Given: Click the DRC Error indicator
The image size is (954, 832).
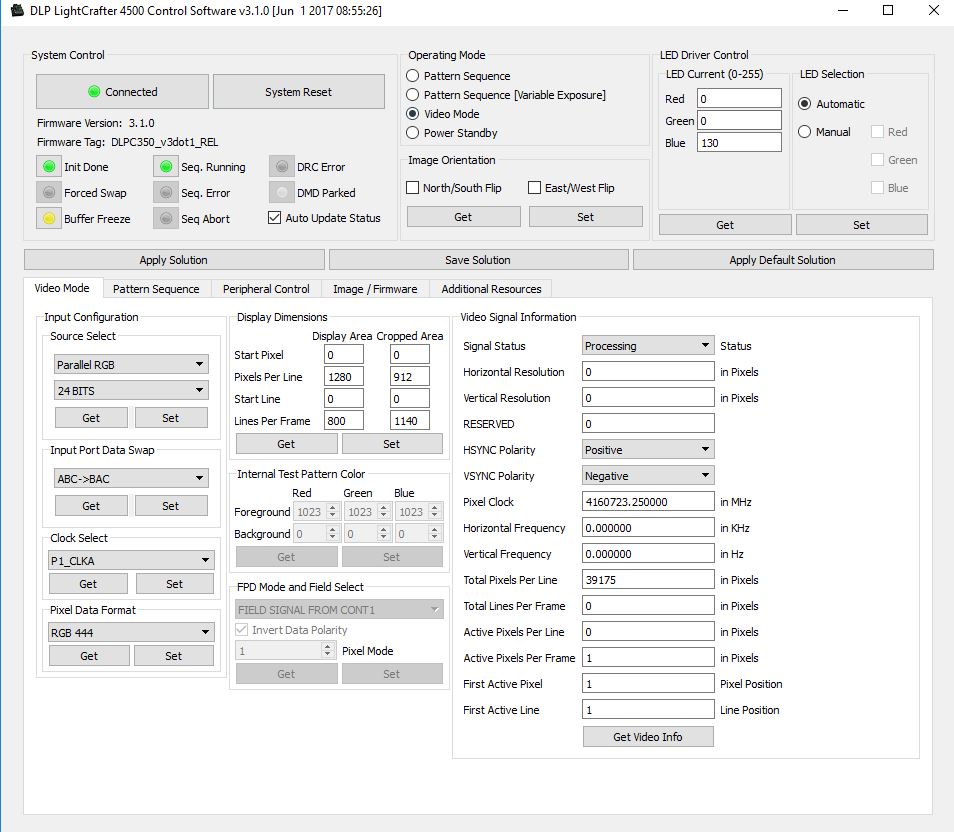Looking at the screenshot, I should coord(282,166).
